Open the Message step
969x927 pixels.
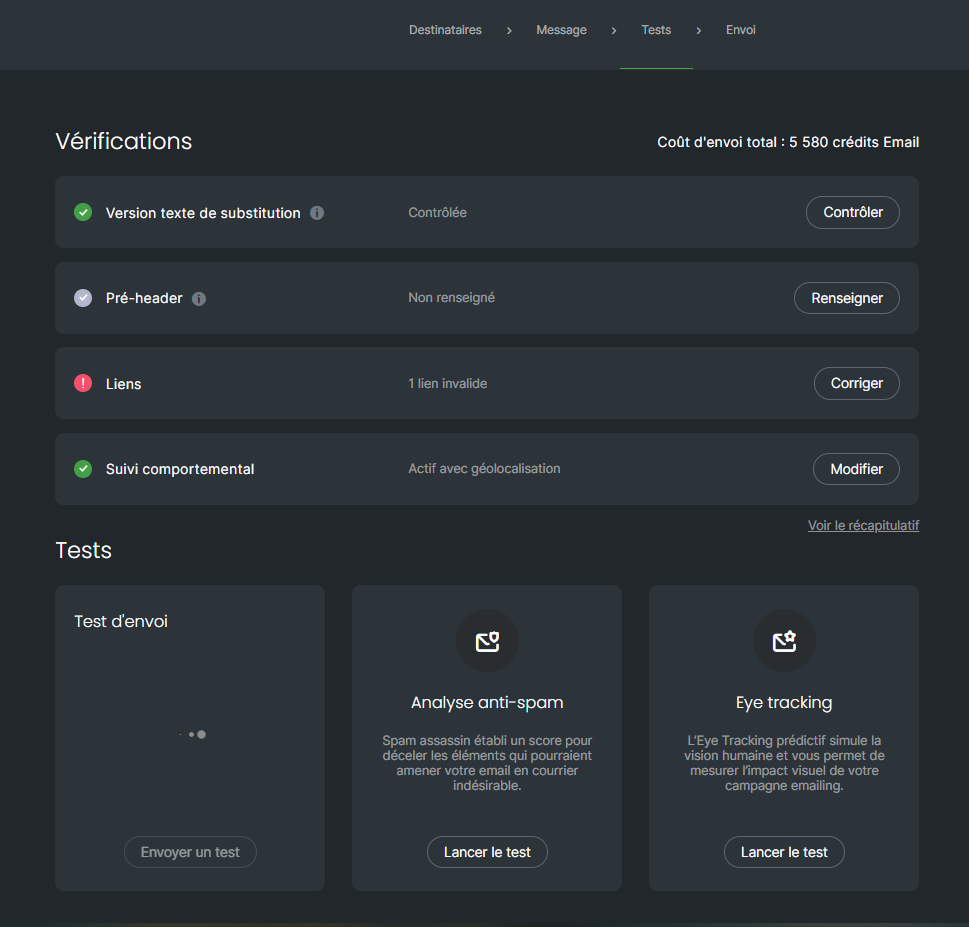(561, 30)
